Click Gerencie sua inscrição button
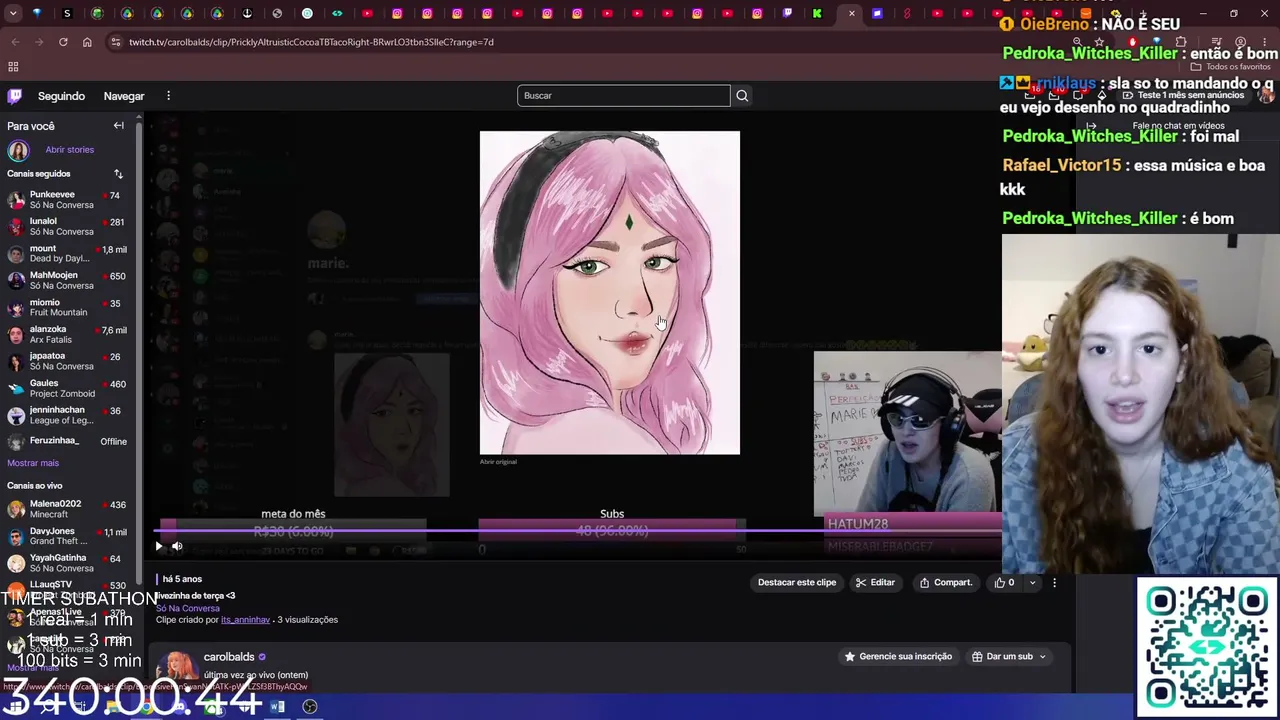1280x720 pixels. coord(898,657)
